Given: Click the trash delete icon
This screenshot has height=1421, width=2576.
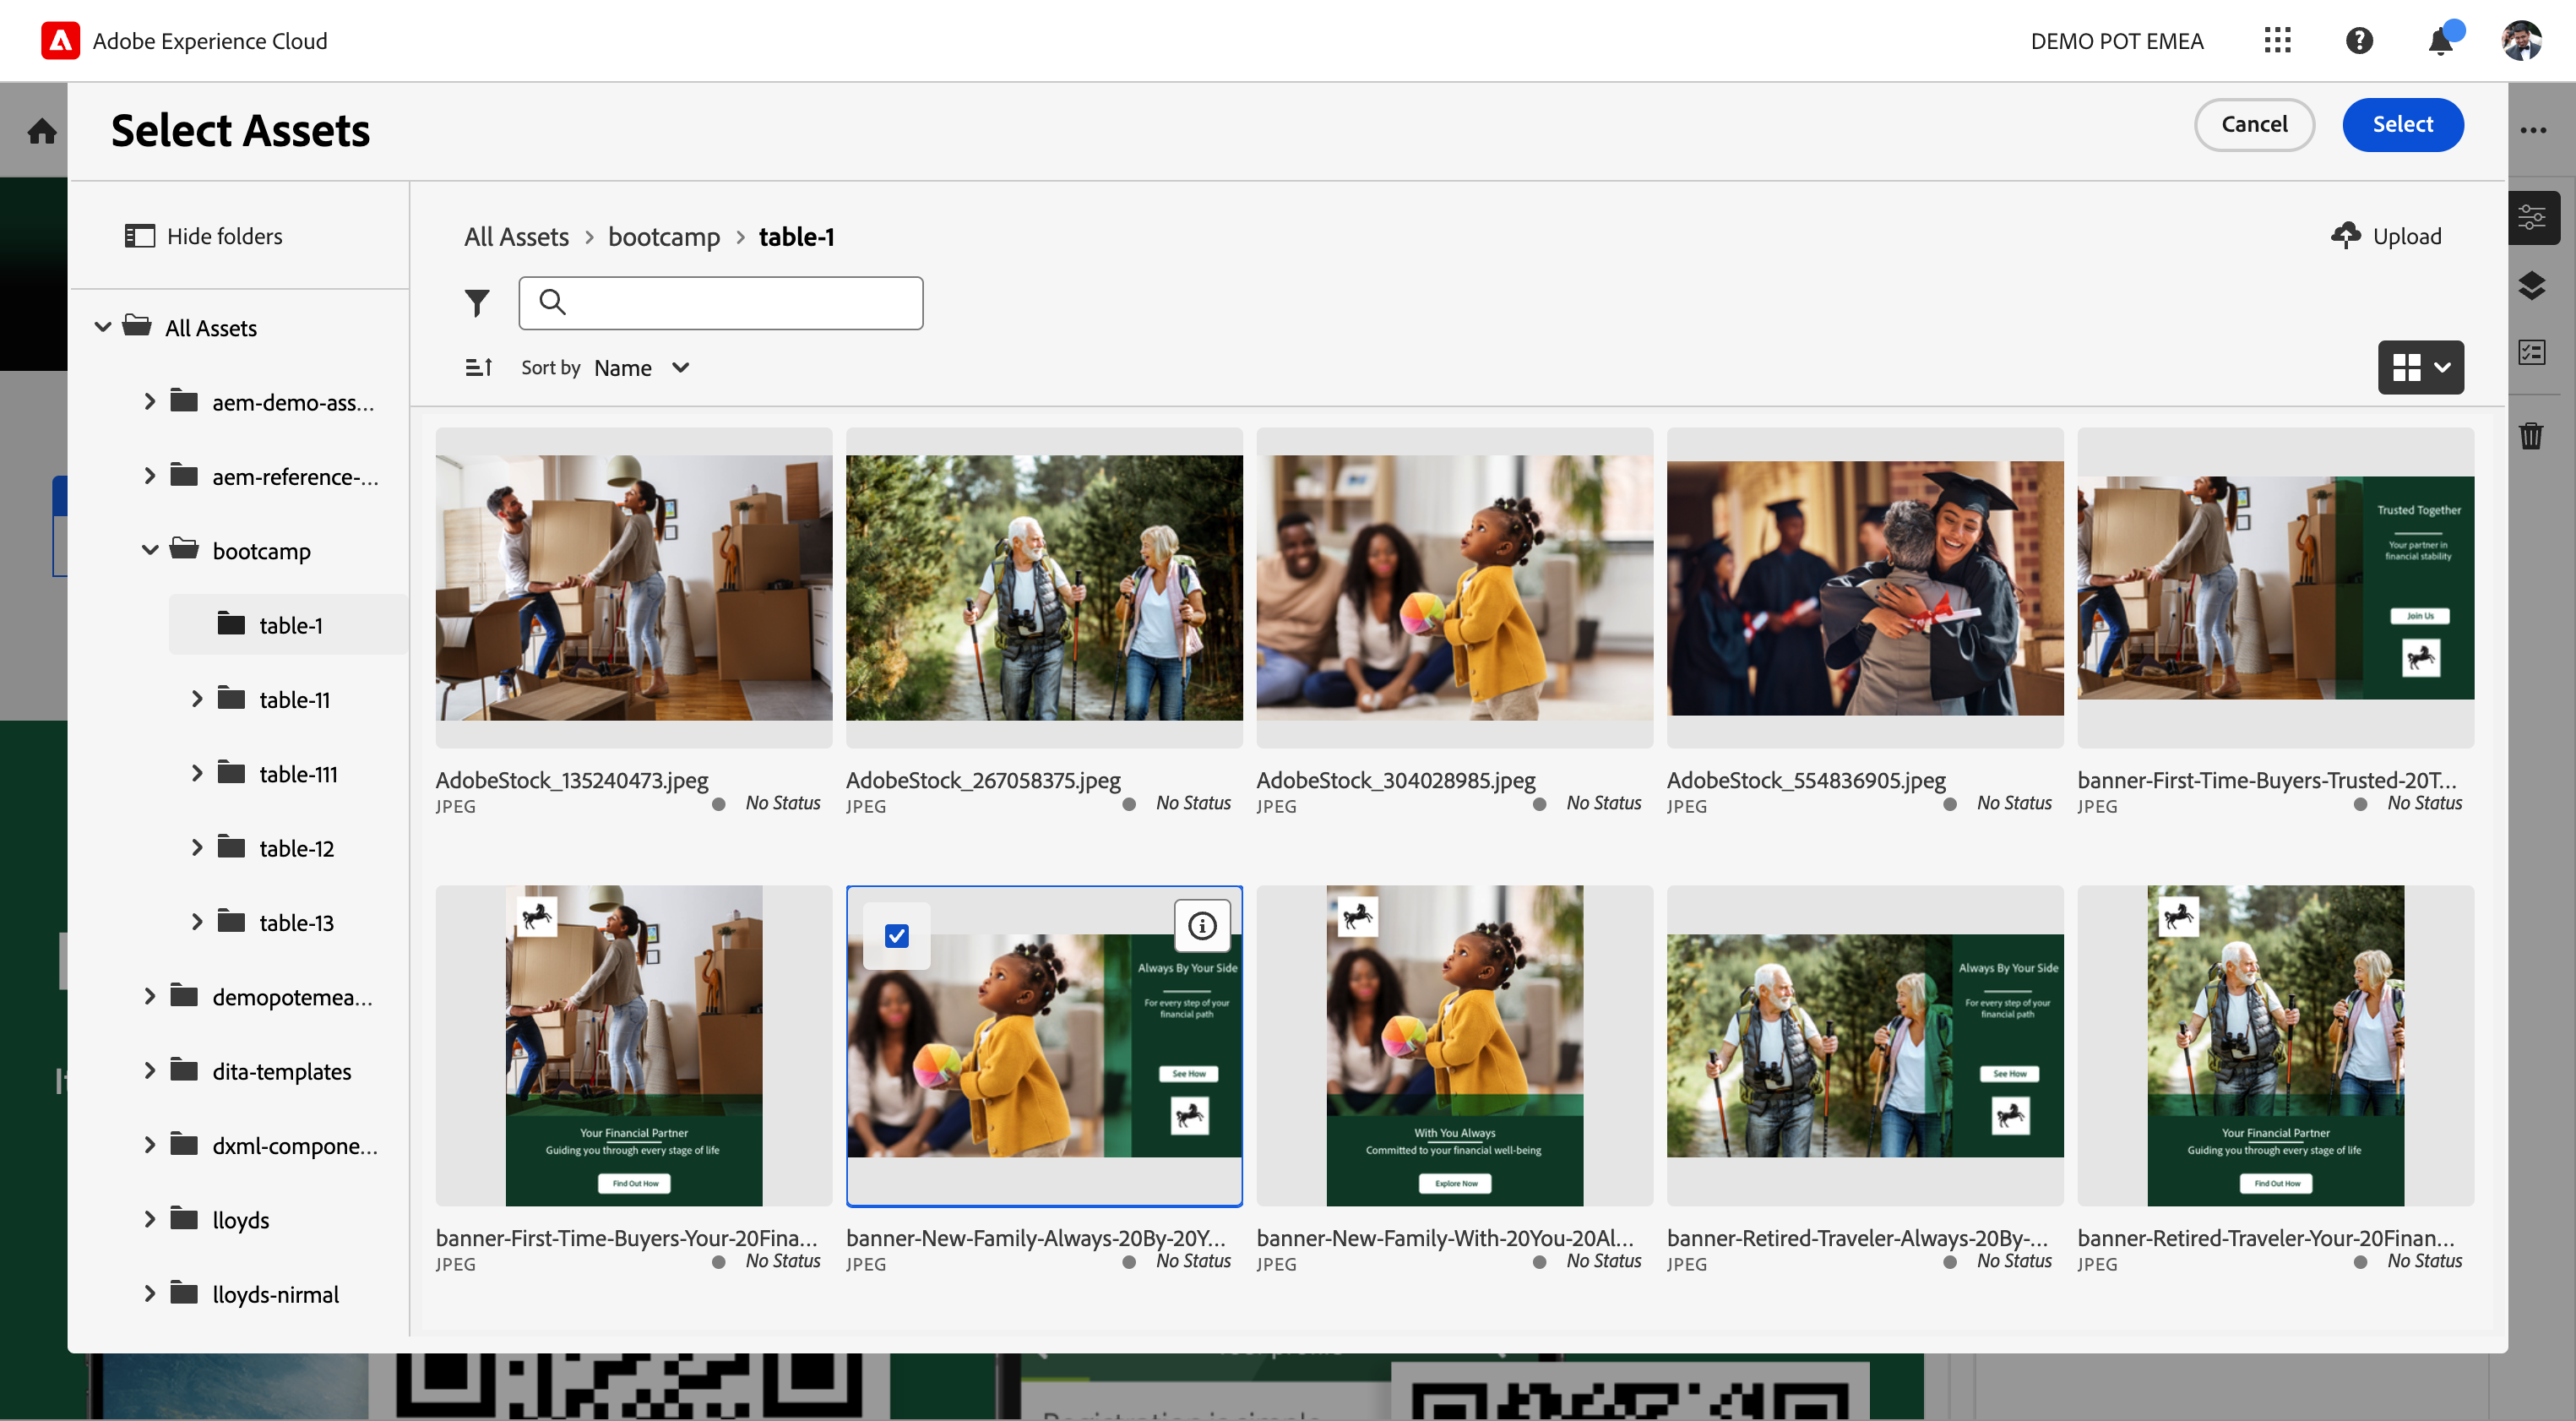Looking at the screenshot, I should 2531,435.
